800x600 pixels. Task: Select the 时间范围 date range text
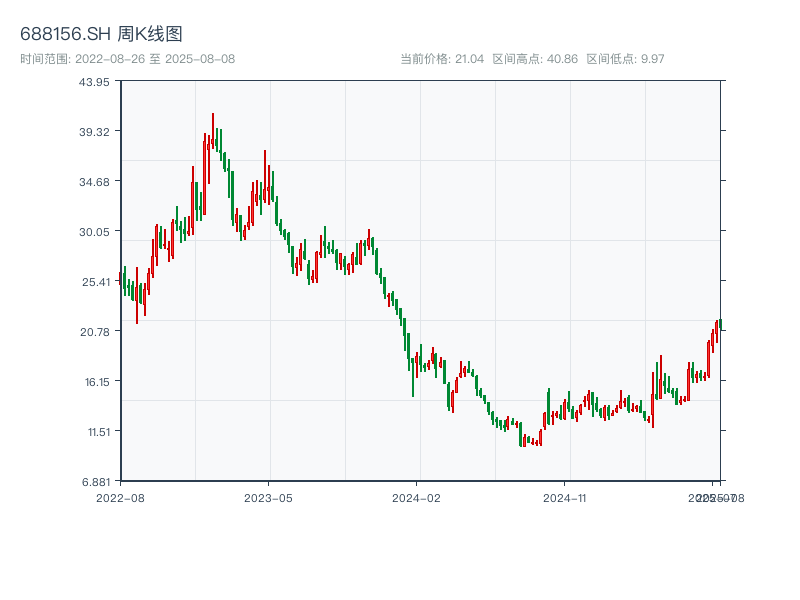tap(128, 59)
